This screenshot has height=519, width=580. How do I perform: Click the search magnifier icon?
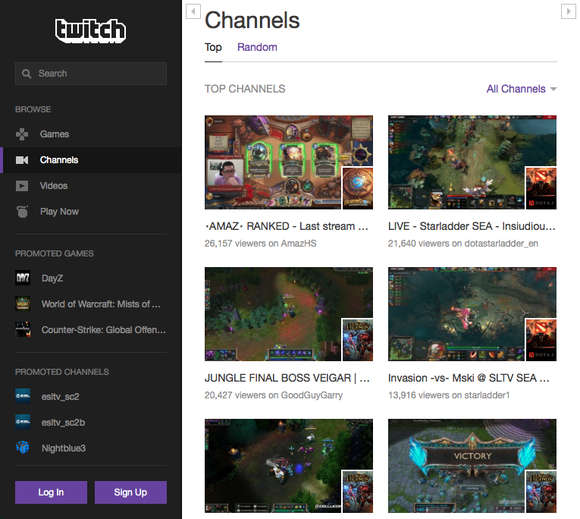[26, 74]
